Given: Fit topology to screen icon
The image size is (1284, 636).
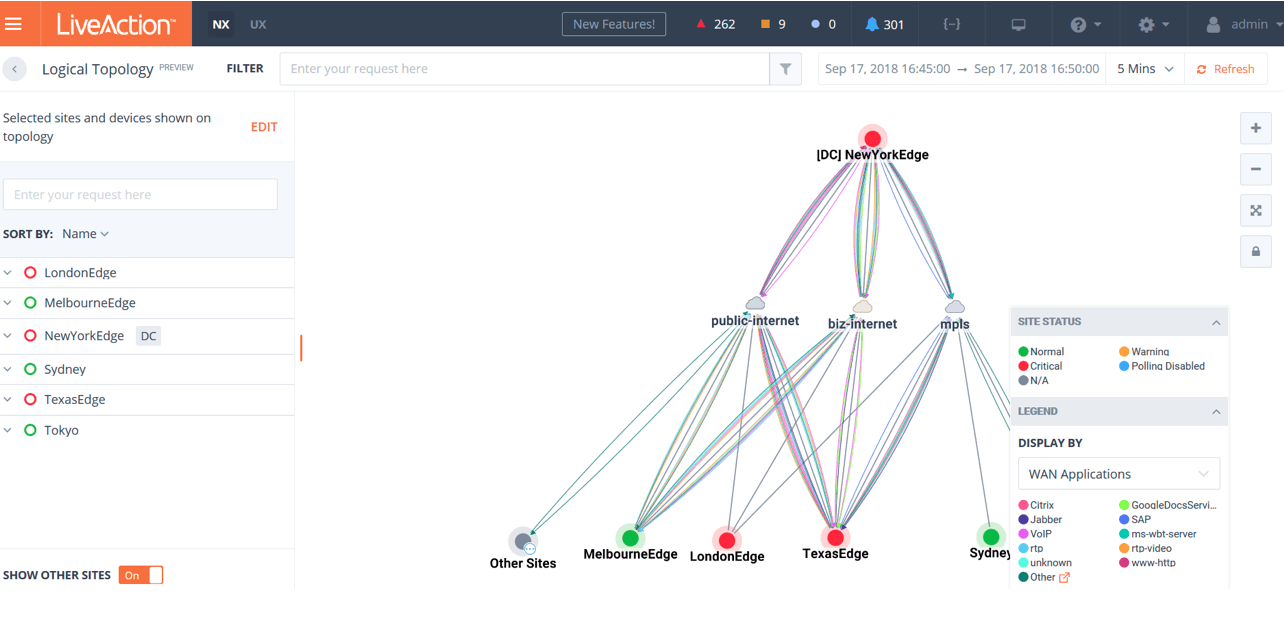Looking at the screenshot, I should coord(1256,211).
